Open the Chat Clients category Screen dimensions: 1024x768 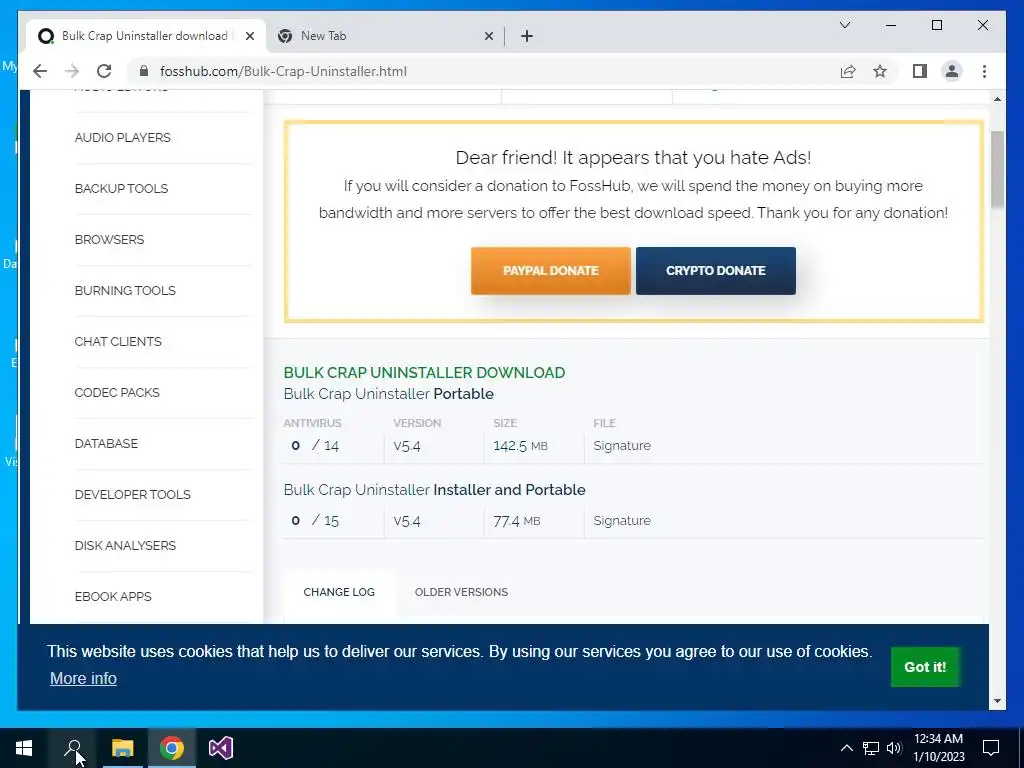click(118, 342)
